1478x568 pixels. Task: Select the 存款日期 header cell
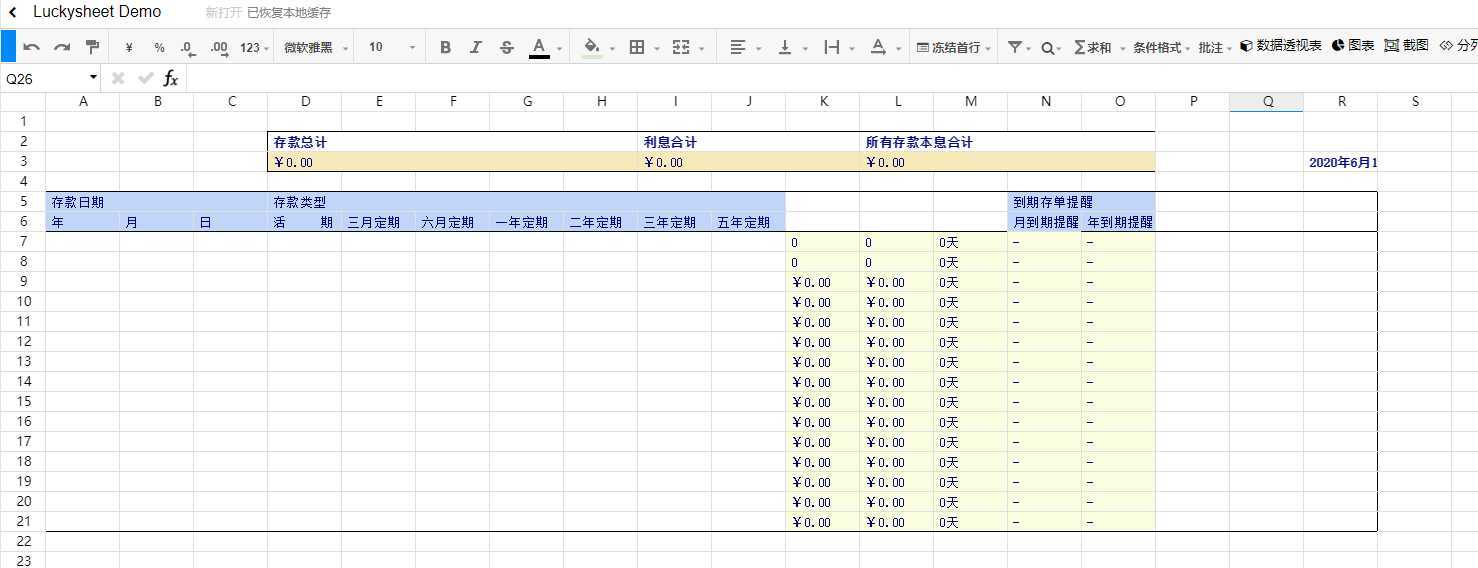[157, 202]
